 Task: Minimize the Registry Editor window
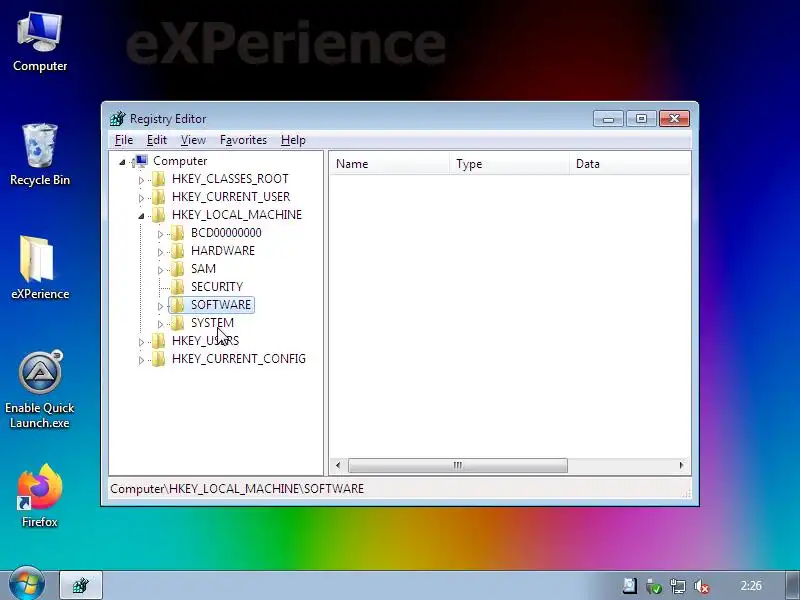608,119
